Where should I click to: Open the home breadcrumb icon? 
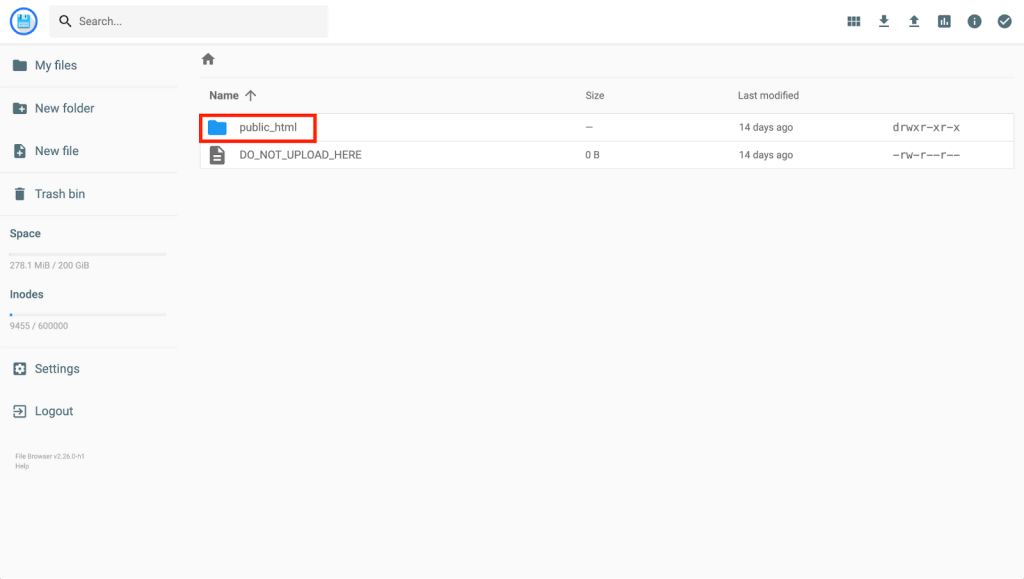click(207, 59)
